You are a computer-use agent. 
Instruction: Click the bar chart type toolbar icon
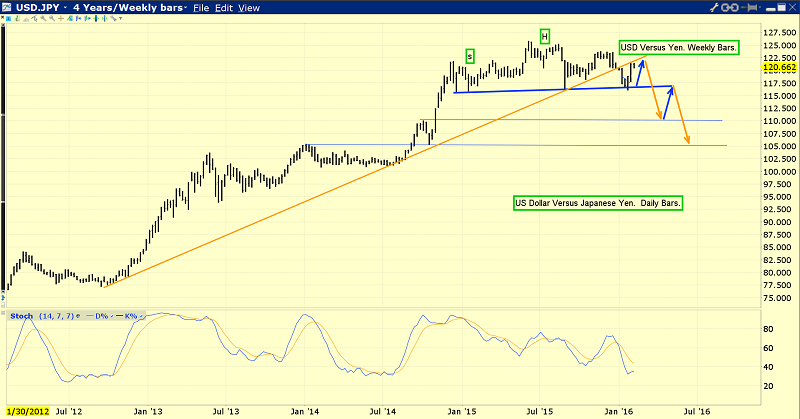[17, 18]
